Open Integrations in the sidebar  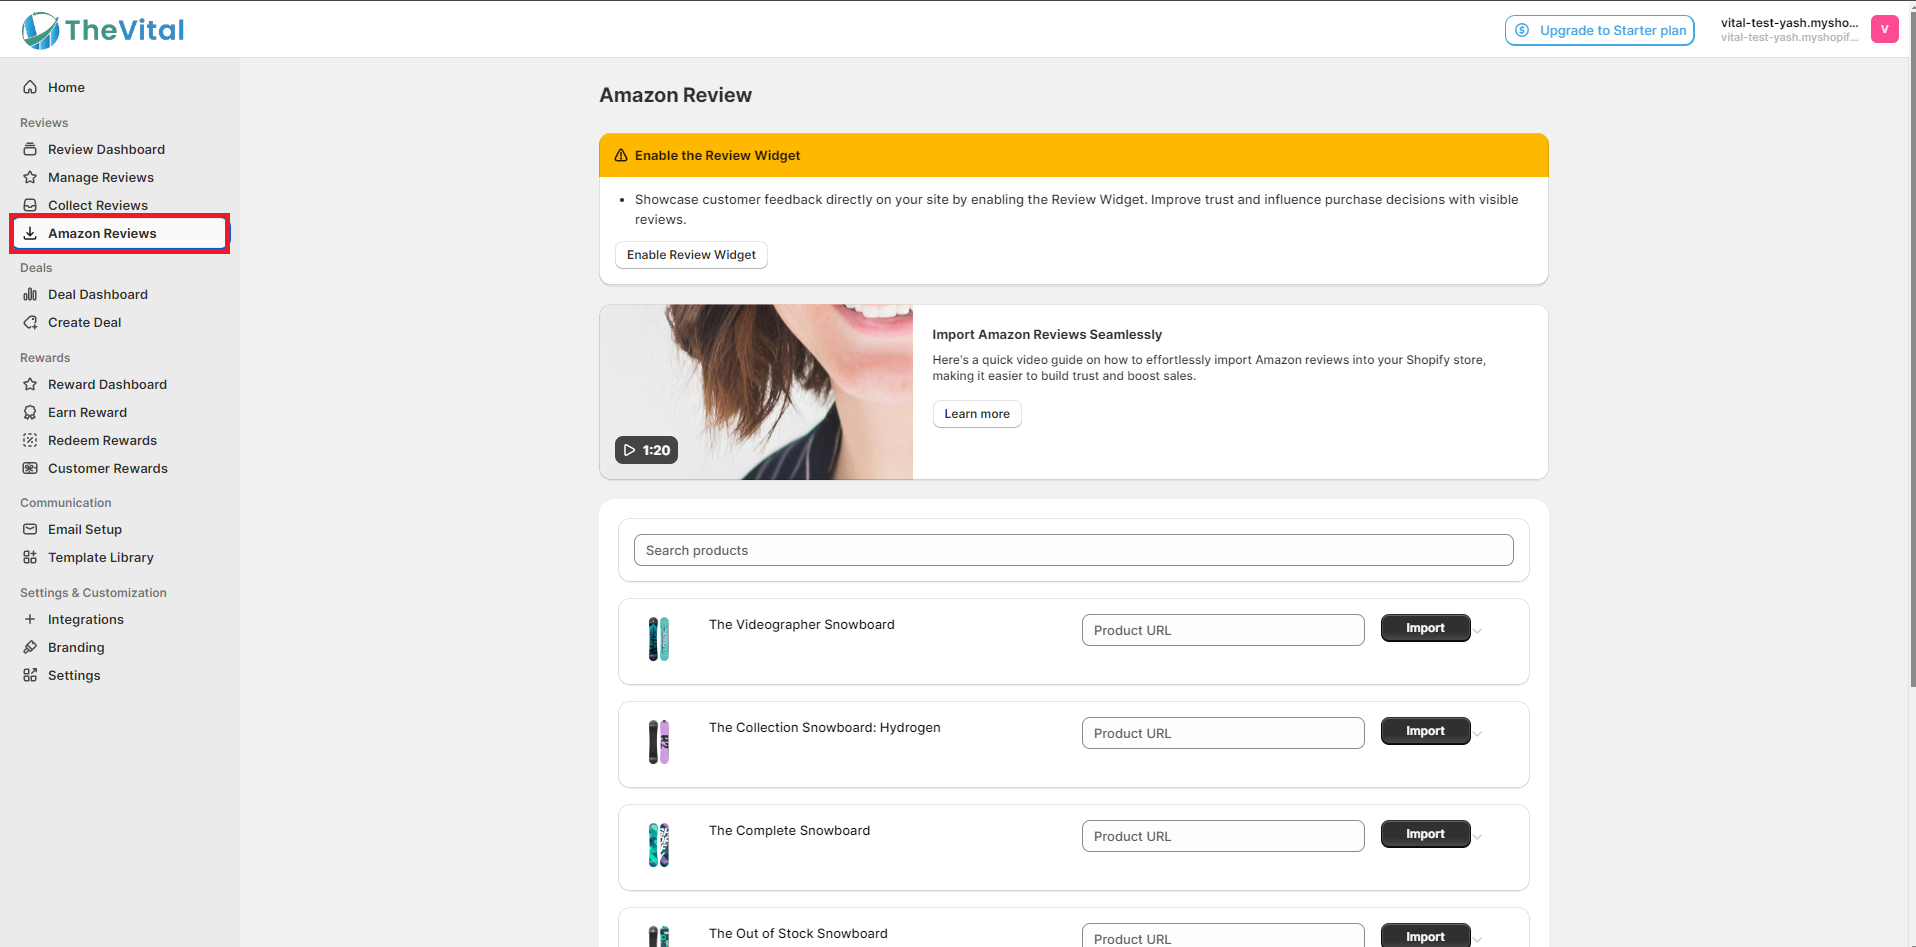pos(86,620)
